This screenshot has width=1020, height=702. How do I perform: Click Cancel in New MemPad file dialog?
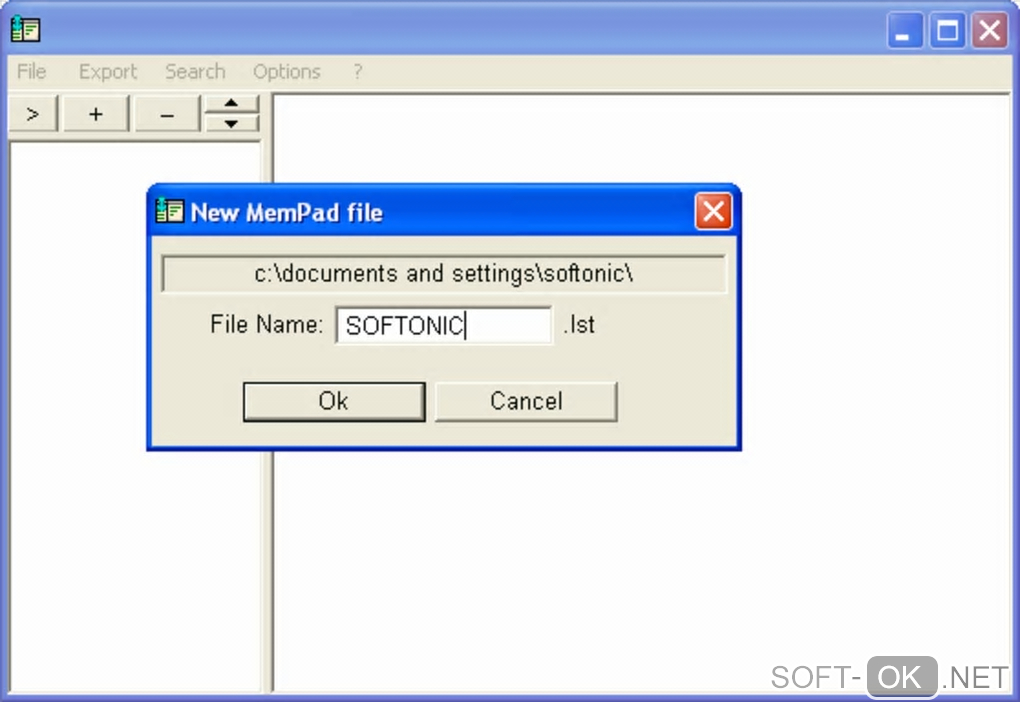526,401
